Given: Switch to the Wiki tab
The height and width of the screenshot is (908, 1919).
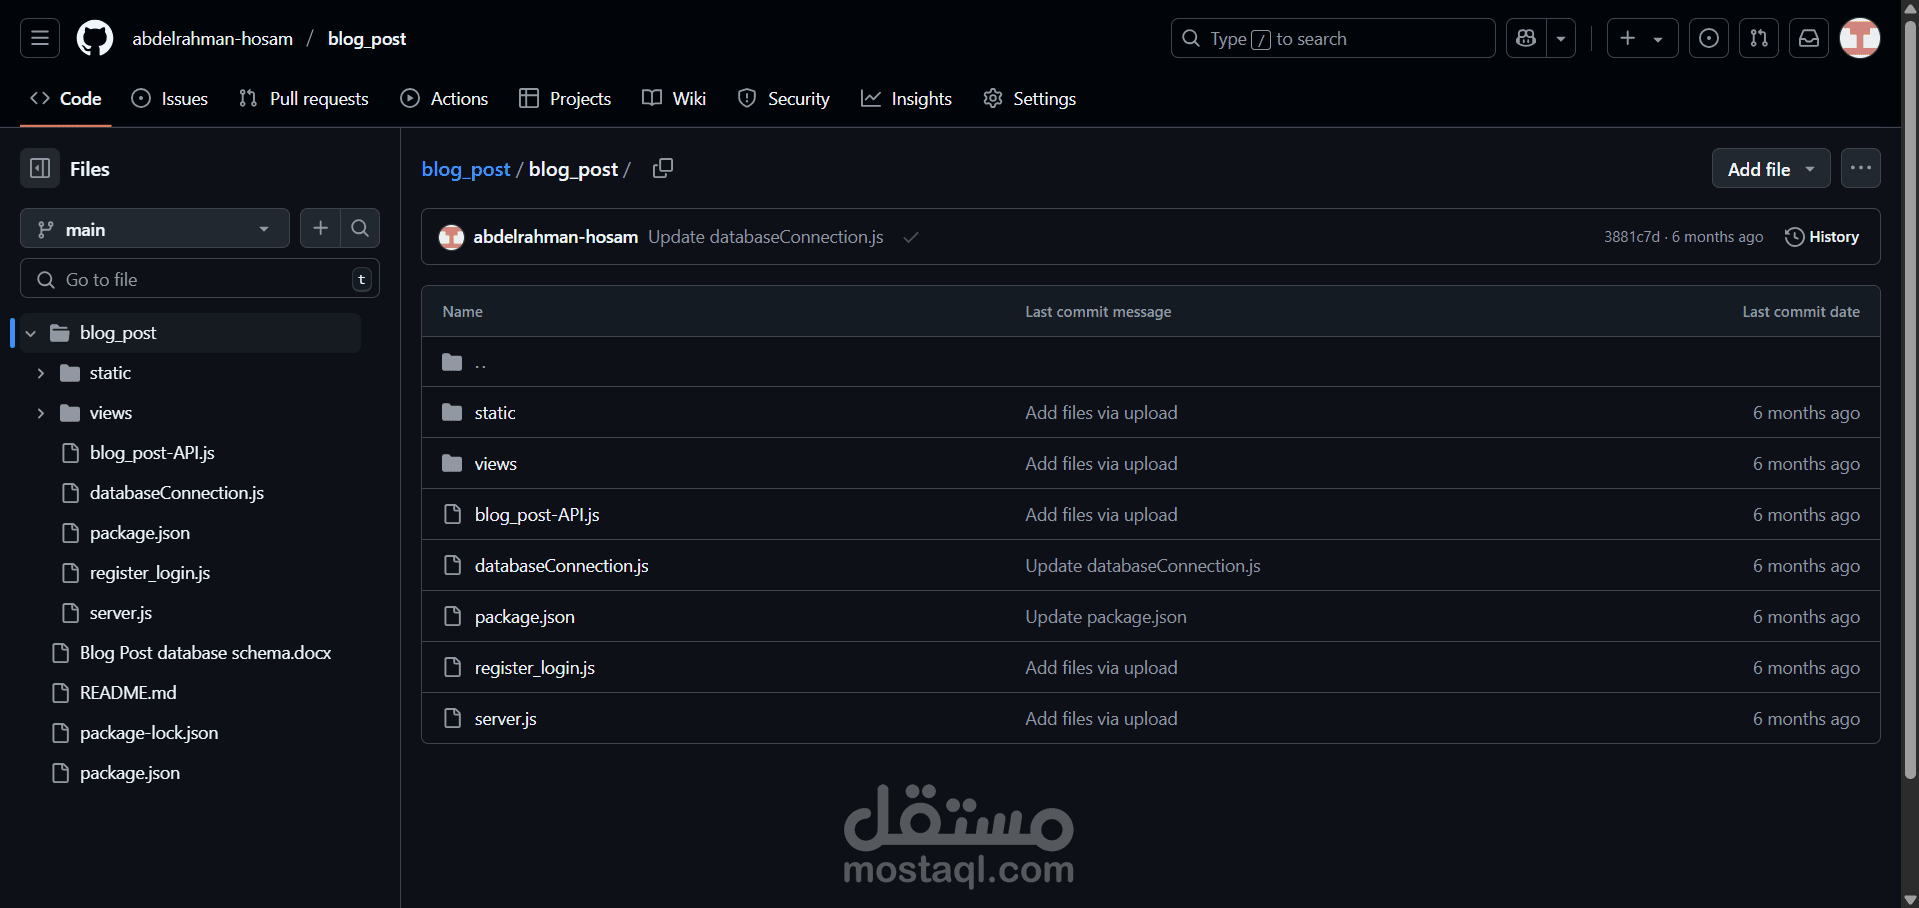Looking at the screenshot, I should (x=674, y=98).
